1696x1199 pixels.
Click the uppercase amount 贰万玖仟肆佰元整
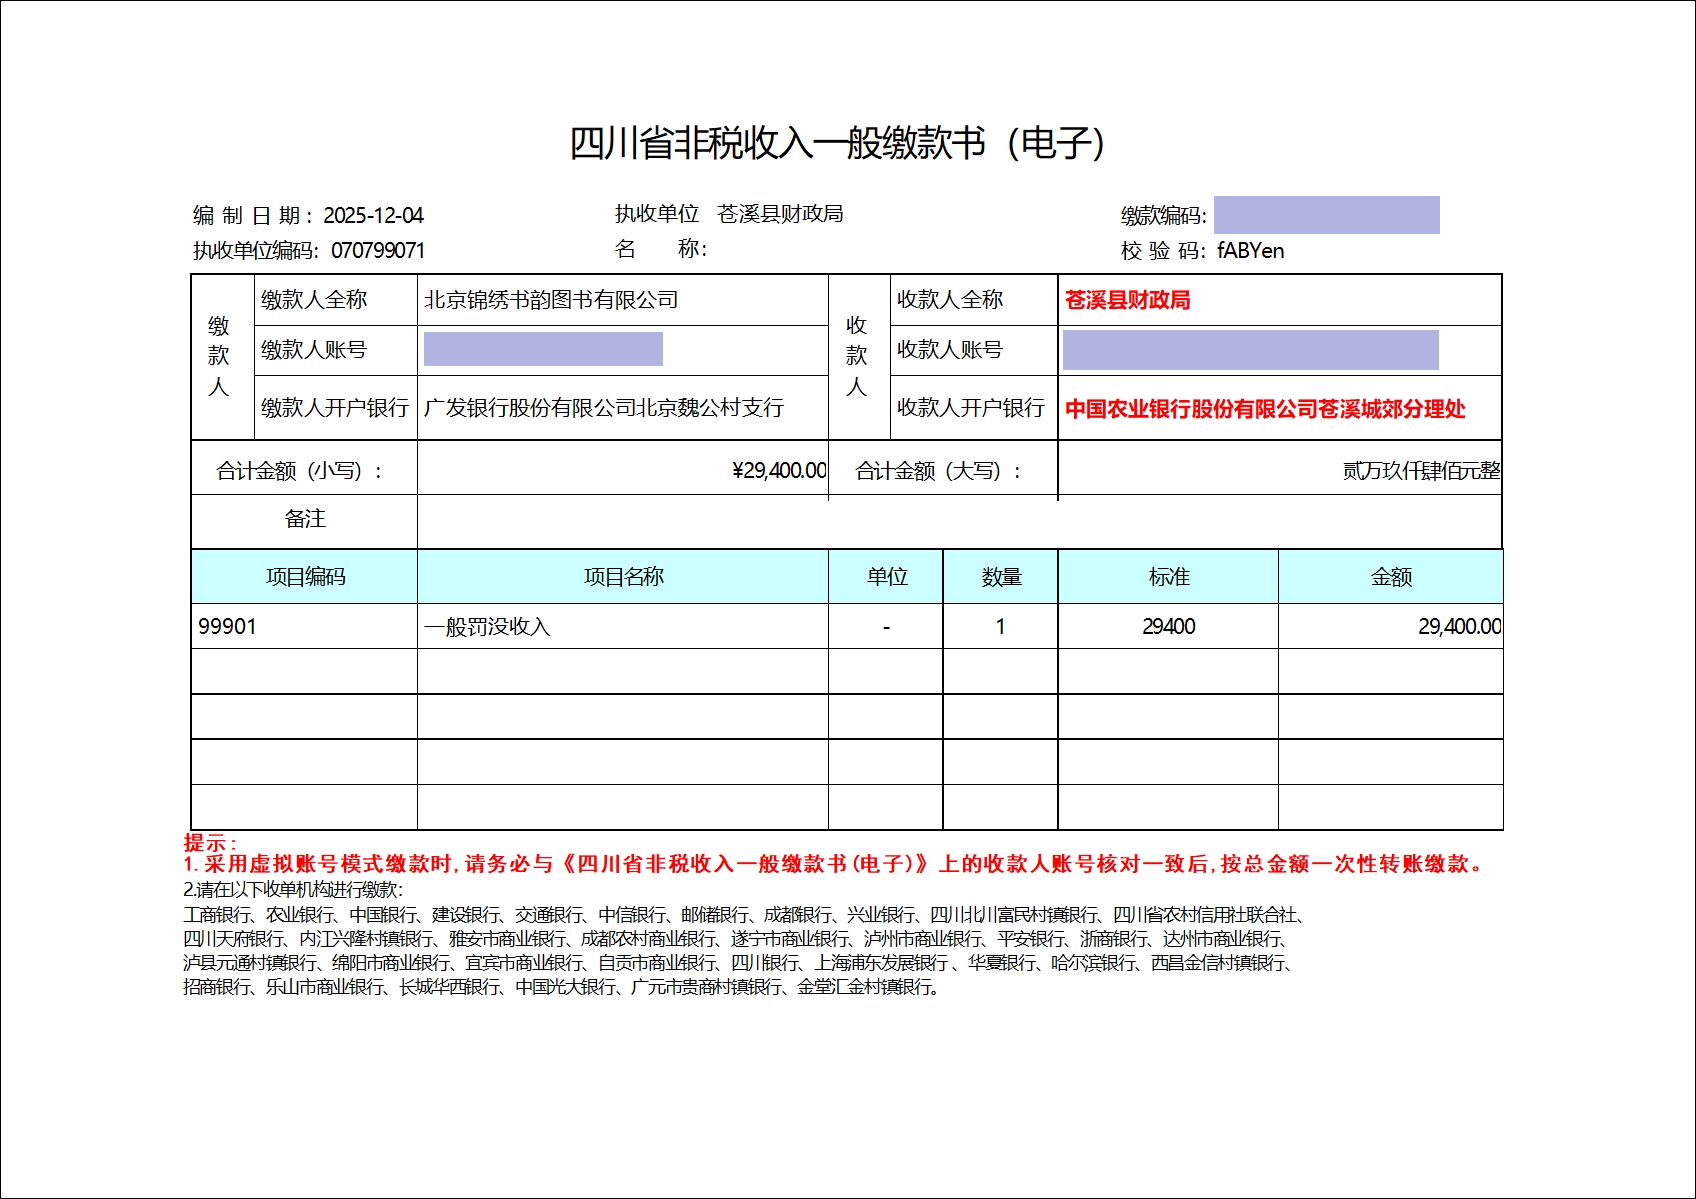pos(1420,471)
